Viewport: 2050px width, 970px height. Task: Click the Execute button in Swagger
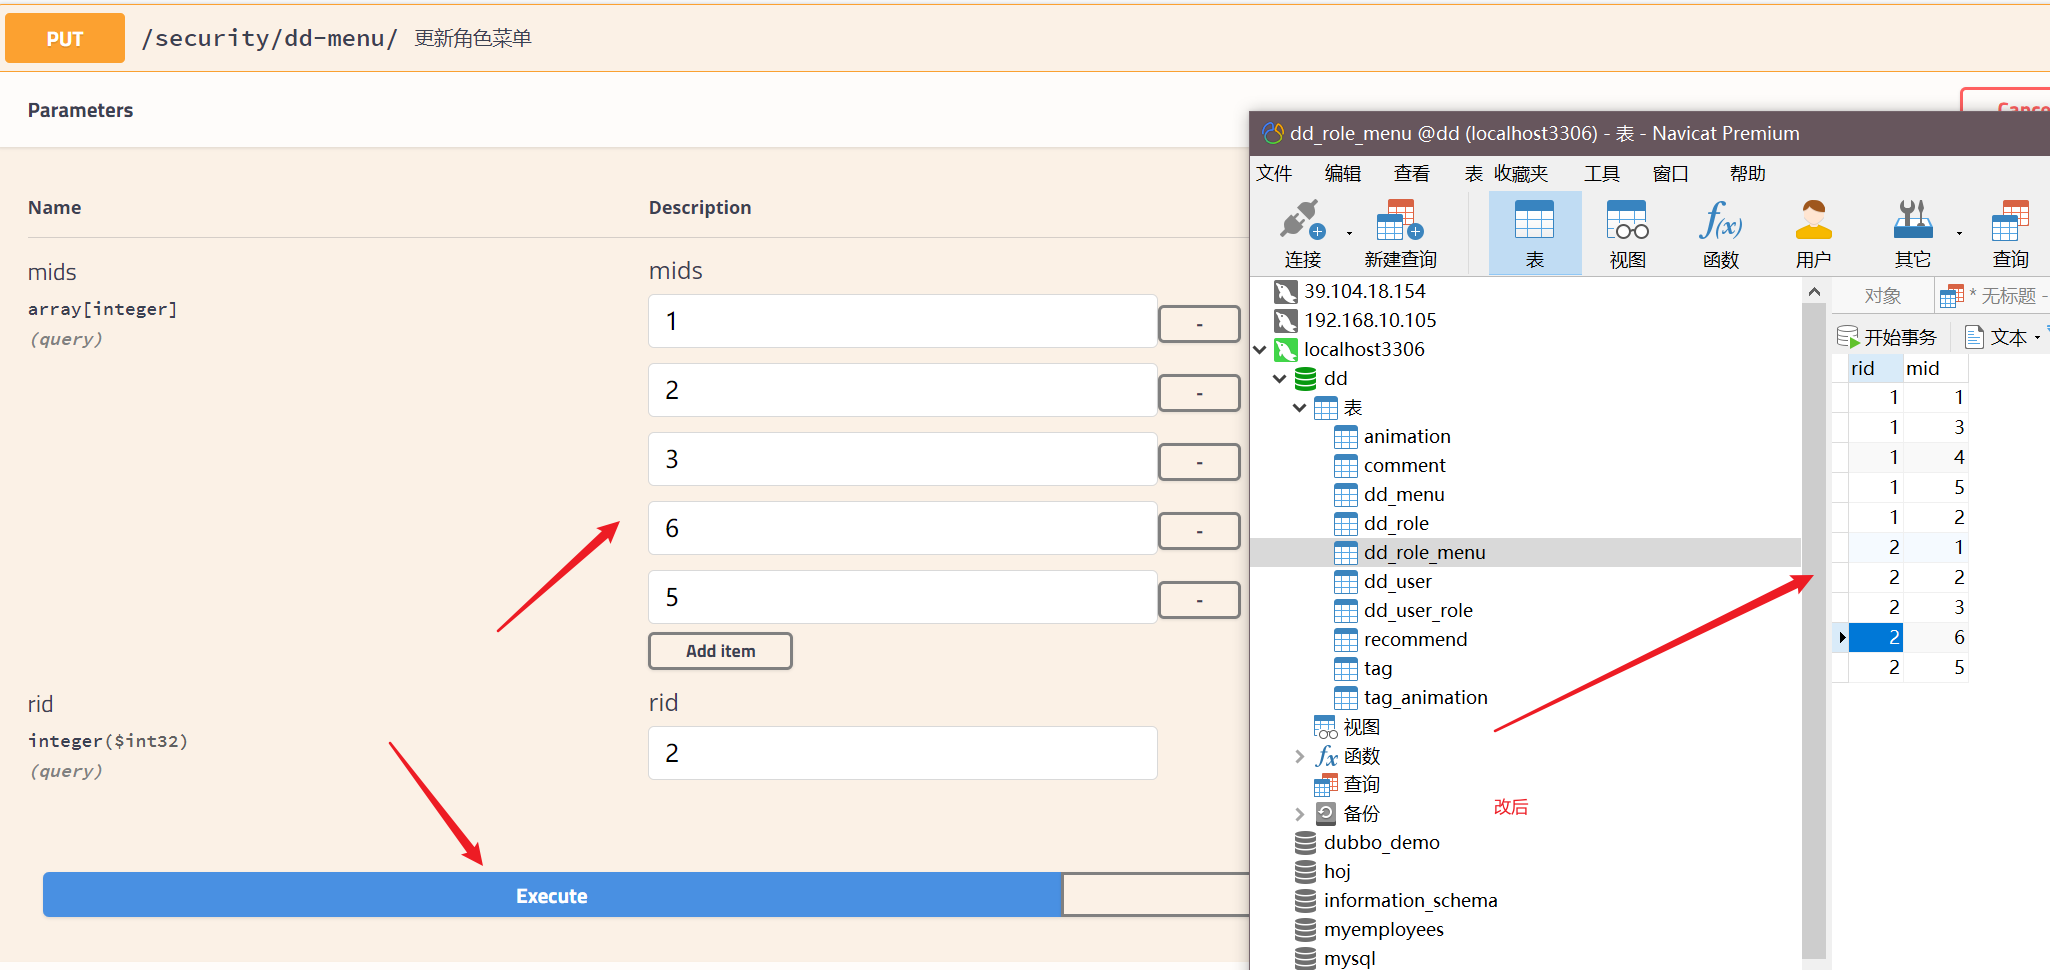(551, 894)
